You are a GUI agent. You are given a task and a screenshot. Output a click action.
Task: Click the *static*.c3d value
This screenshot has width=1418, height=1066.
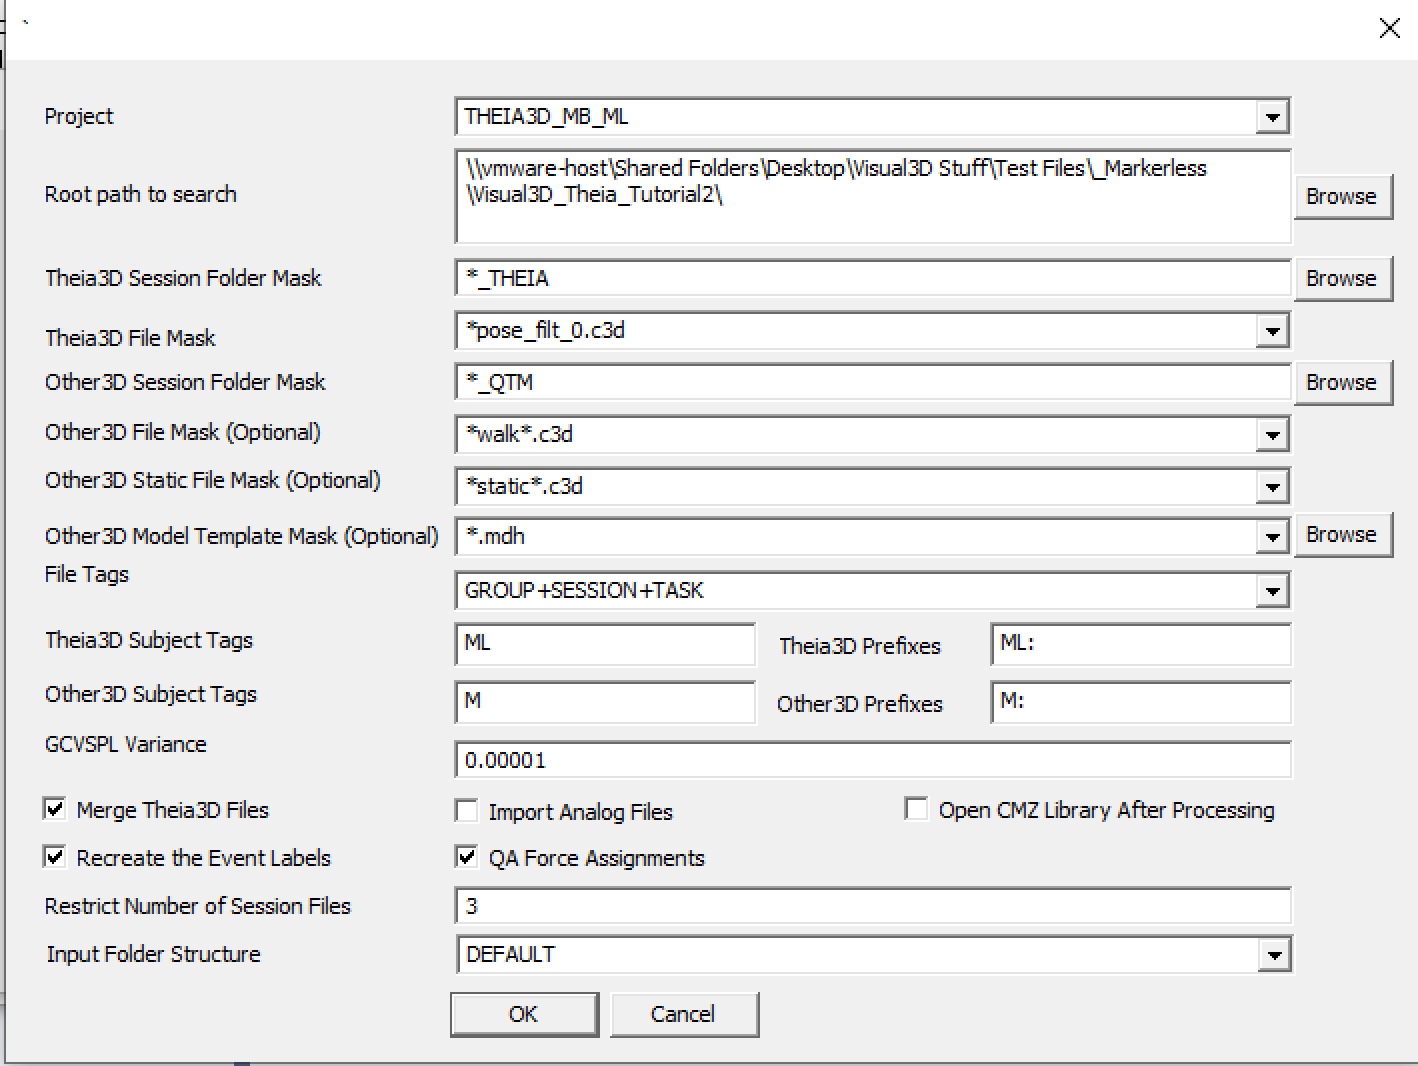(524, 487)
